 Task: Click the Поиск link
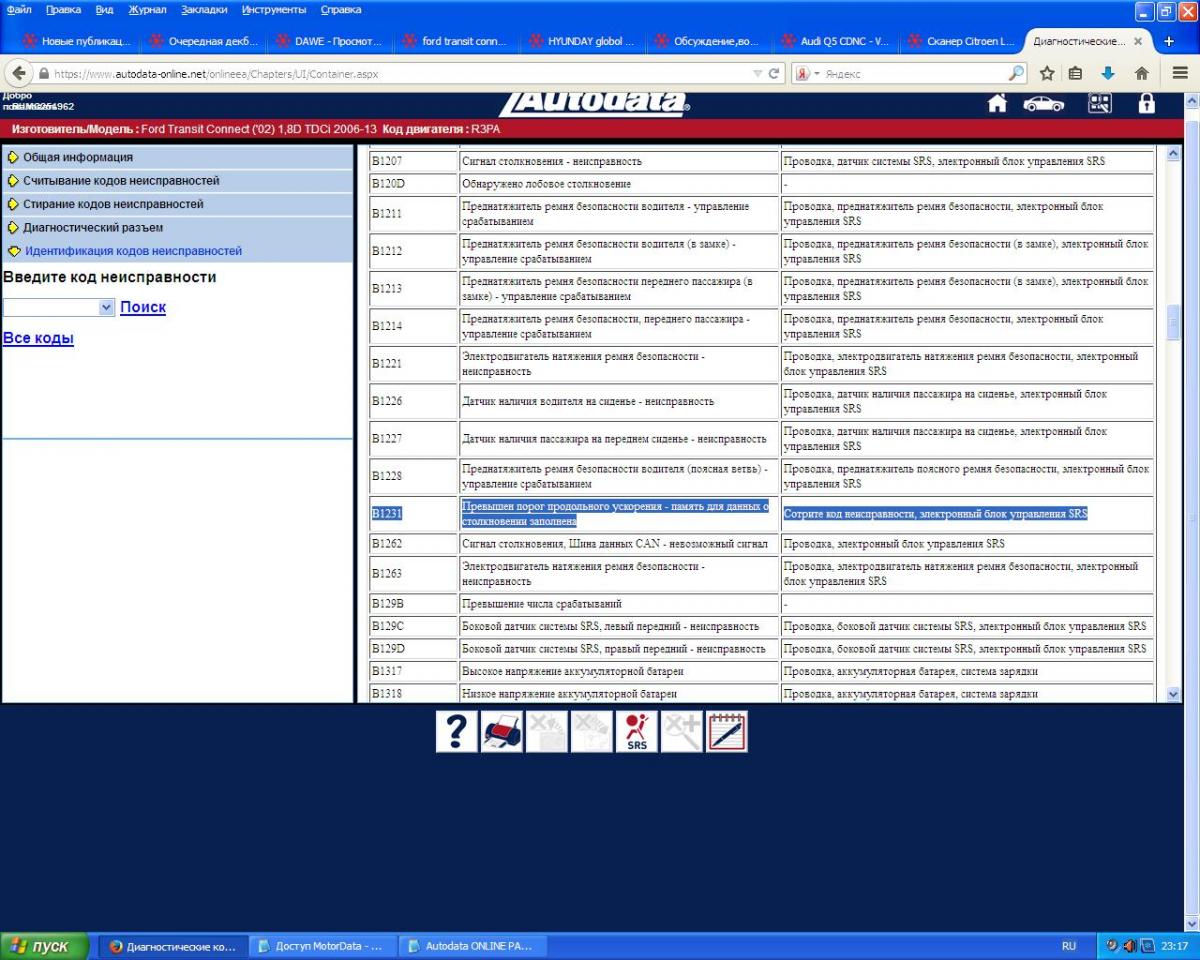coord(143,307)
